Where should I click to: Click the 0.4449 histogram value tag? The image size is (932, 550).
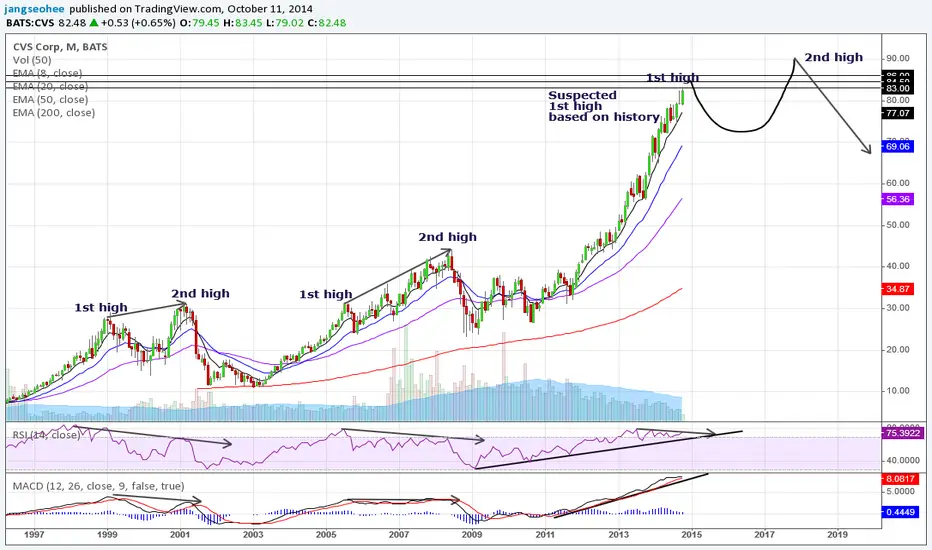[899, 512]
